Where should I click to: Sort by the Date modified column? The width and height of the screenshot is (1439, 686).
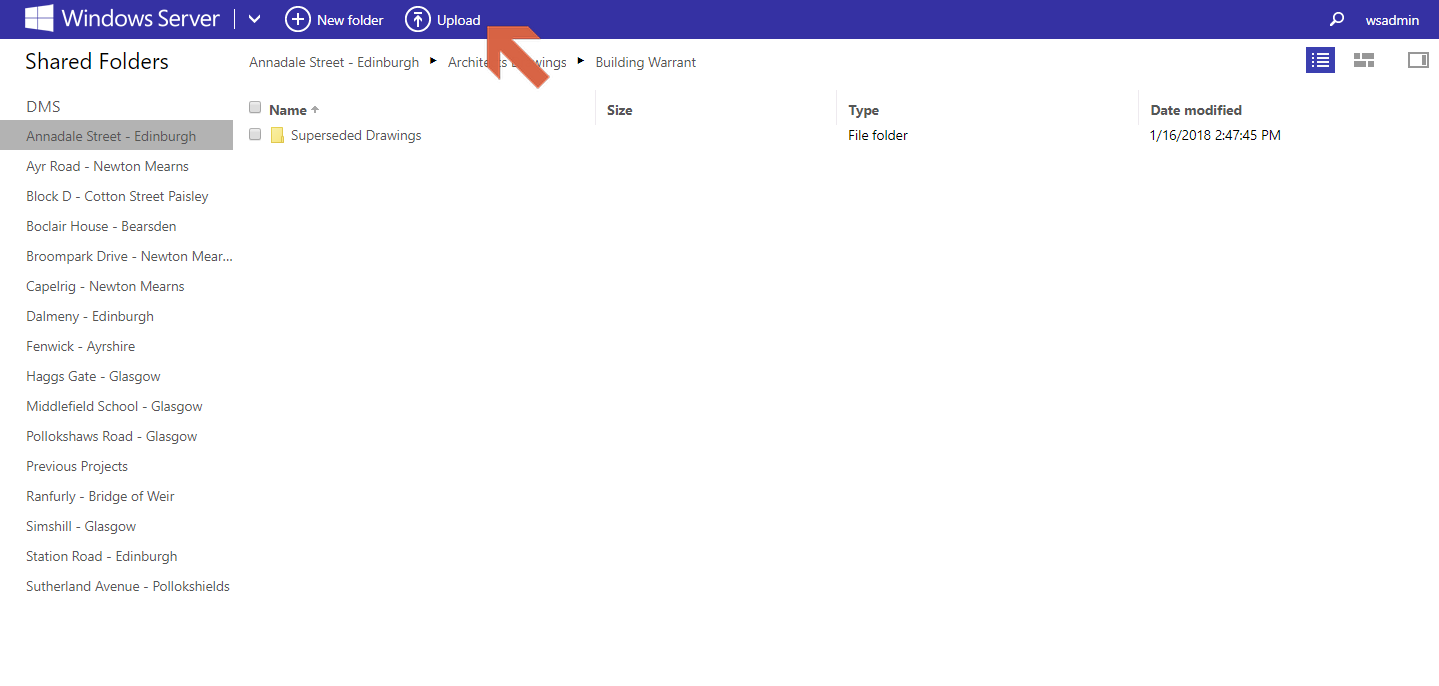tap(1196, 110)
